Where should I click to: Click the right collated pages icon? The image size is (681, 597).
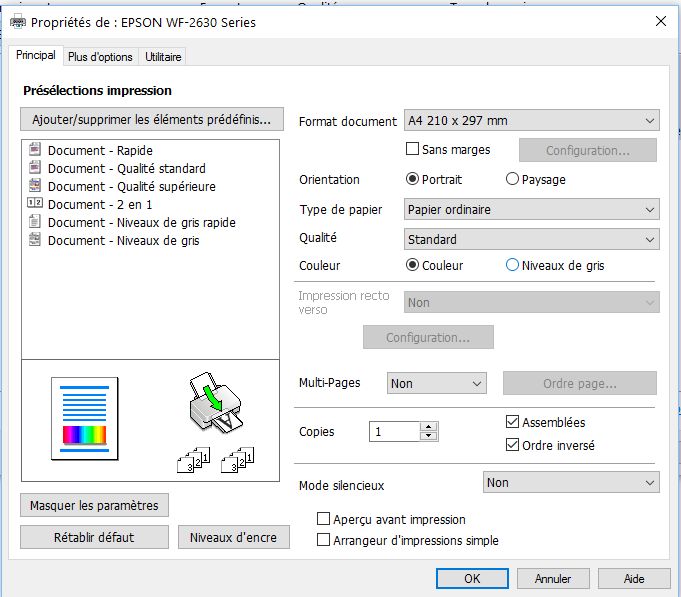(x=238, y=460)
